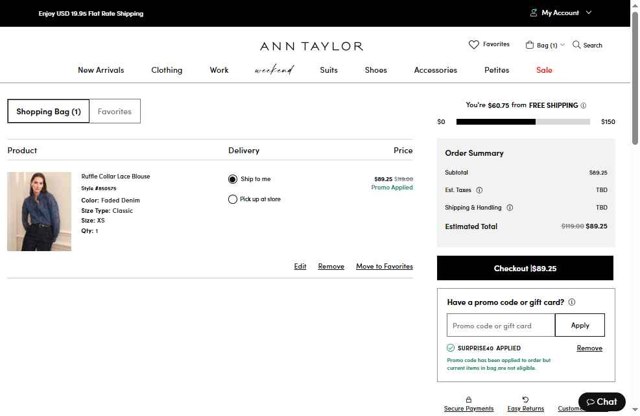640x416 pixels.
Task: Open the Sale menu
Action: point(544,70)
